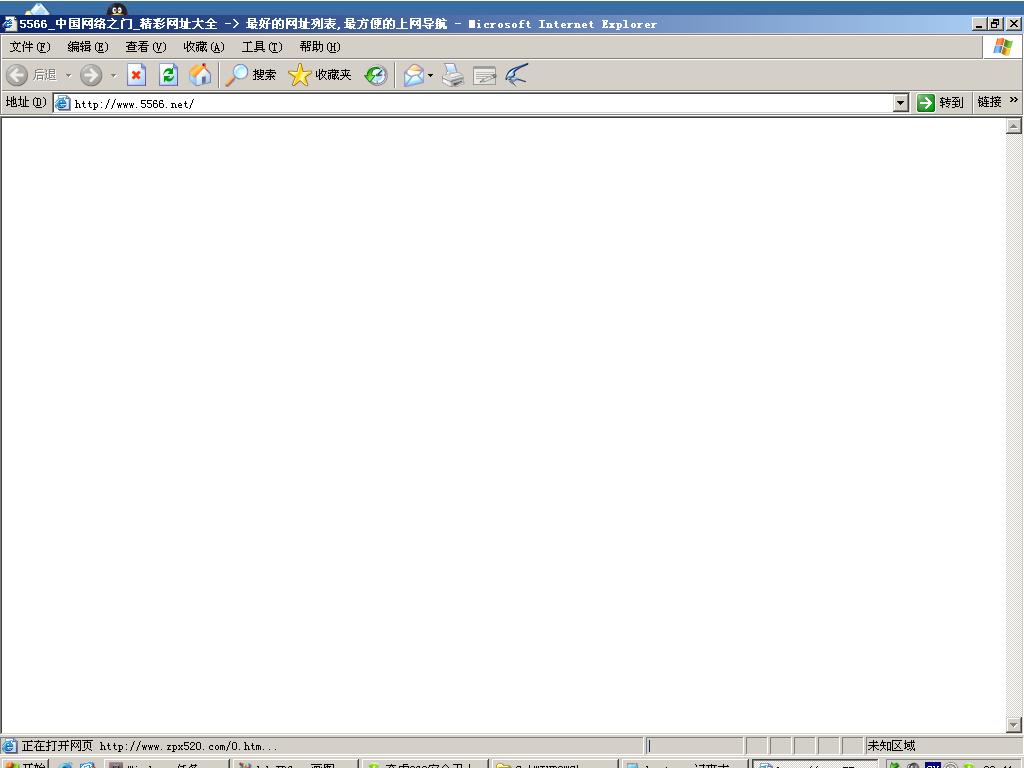This screenshot has width=1024, height=768.
Task: Click the Mail envelope icon
Action: click(414, 75)
